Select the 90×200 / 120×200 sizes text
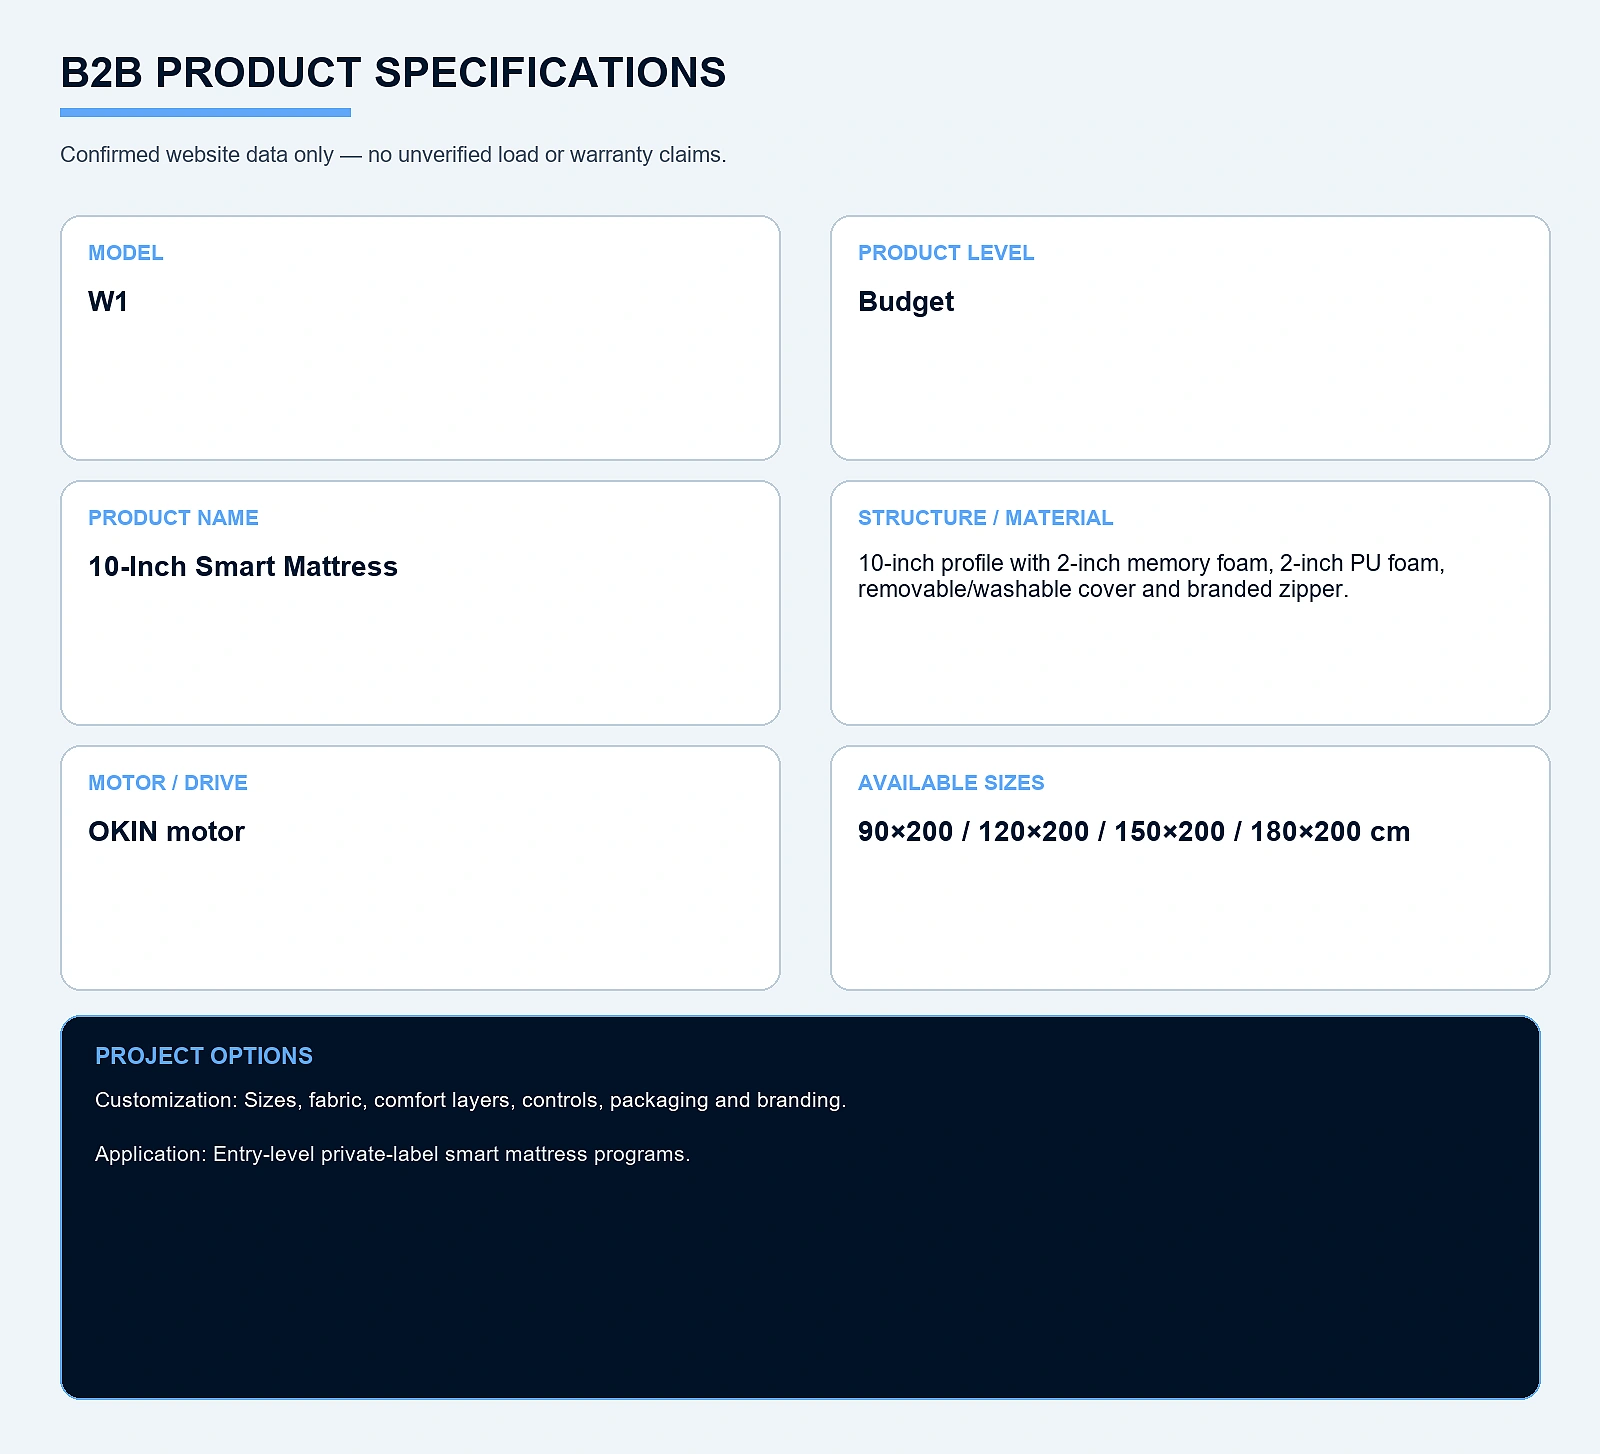This screenshot has height=1454, width=1600. [1134, 832]
